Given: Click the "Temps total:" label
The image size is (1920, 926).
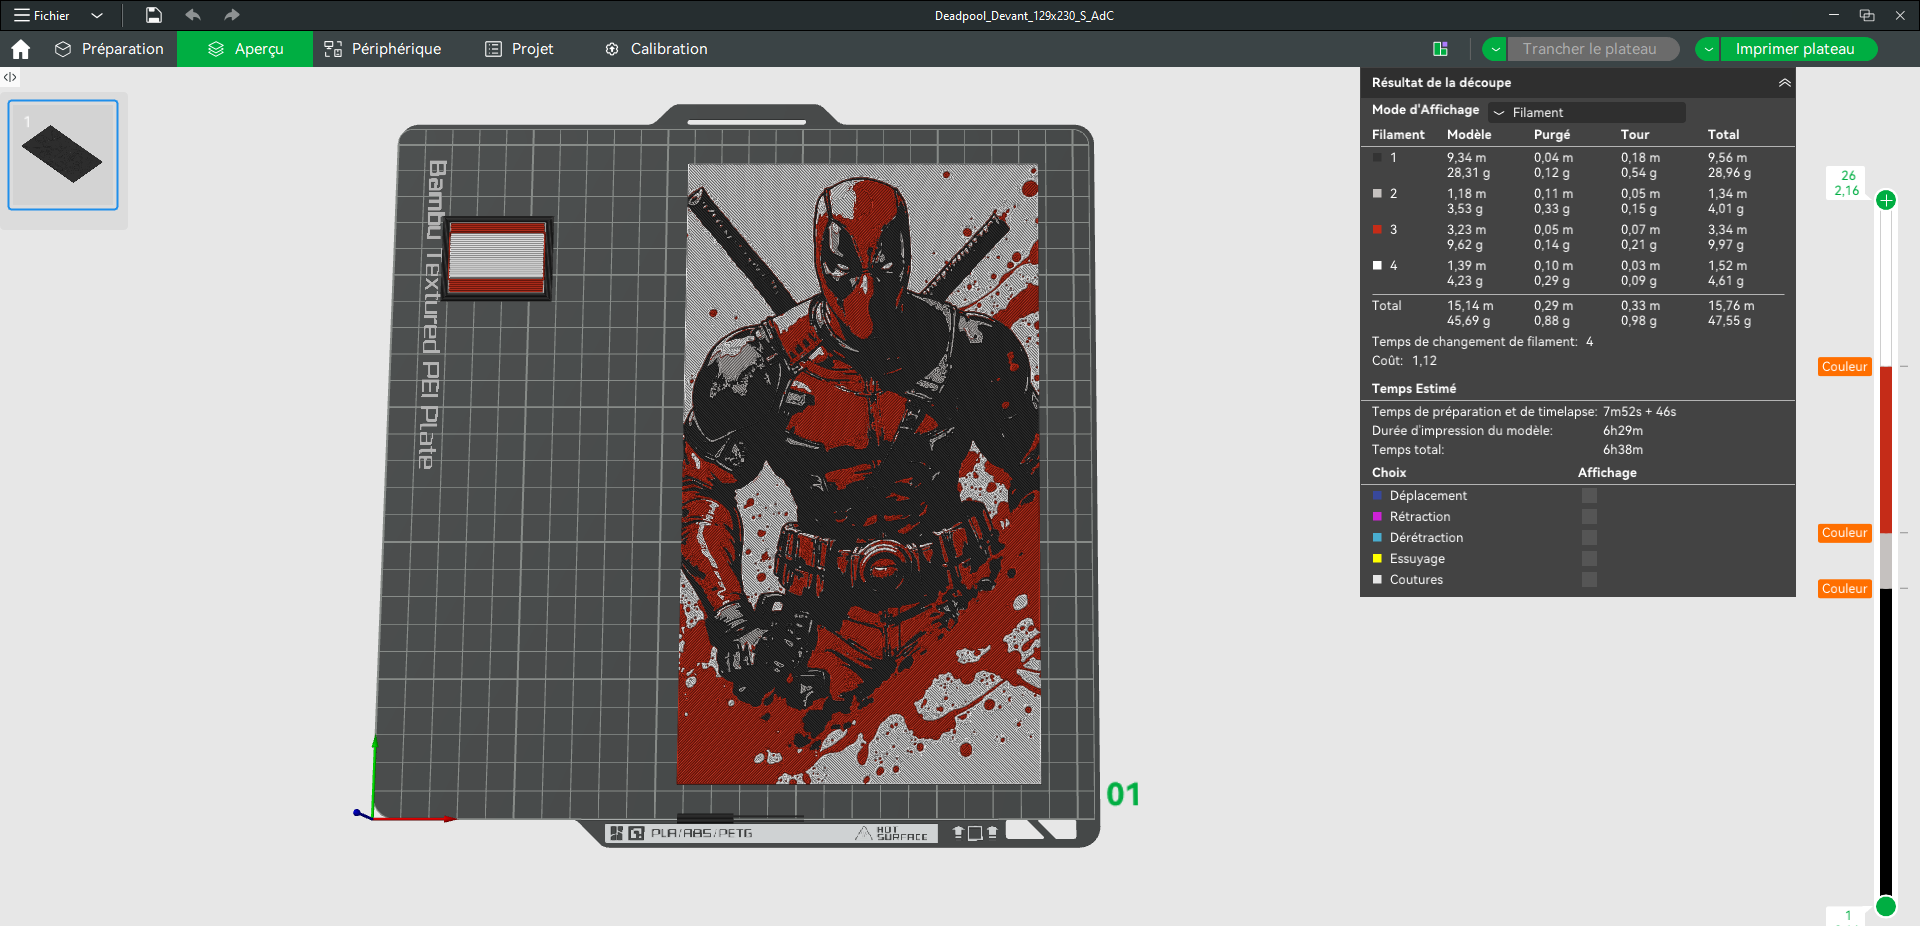Looking at the screenshot, I should click(x=1408, y=450).
